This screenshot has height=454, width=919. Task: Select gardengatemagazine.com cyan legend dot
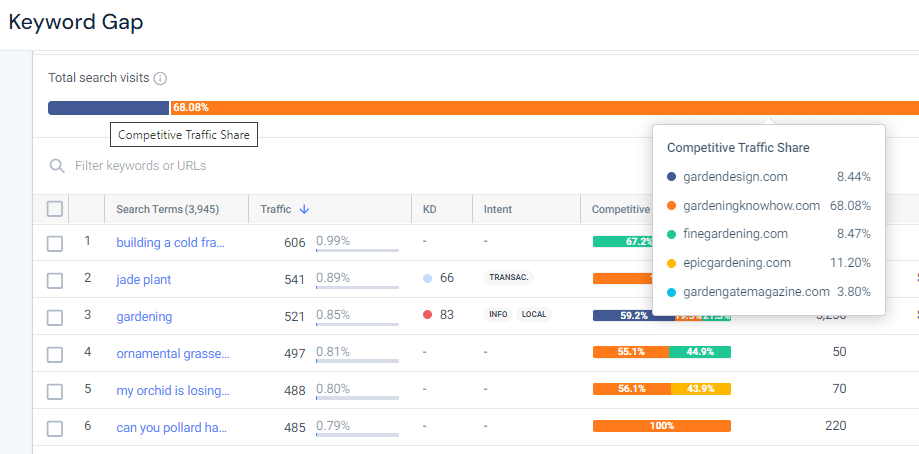(x=672, y=291)
